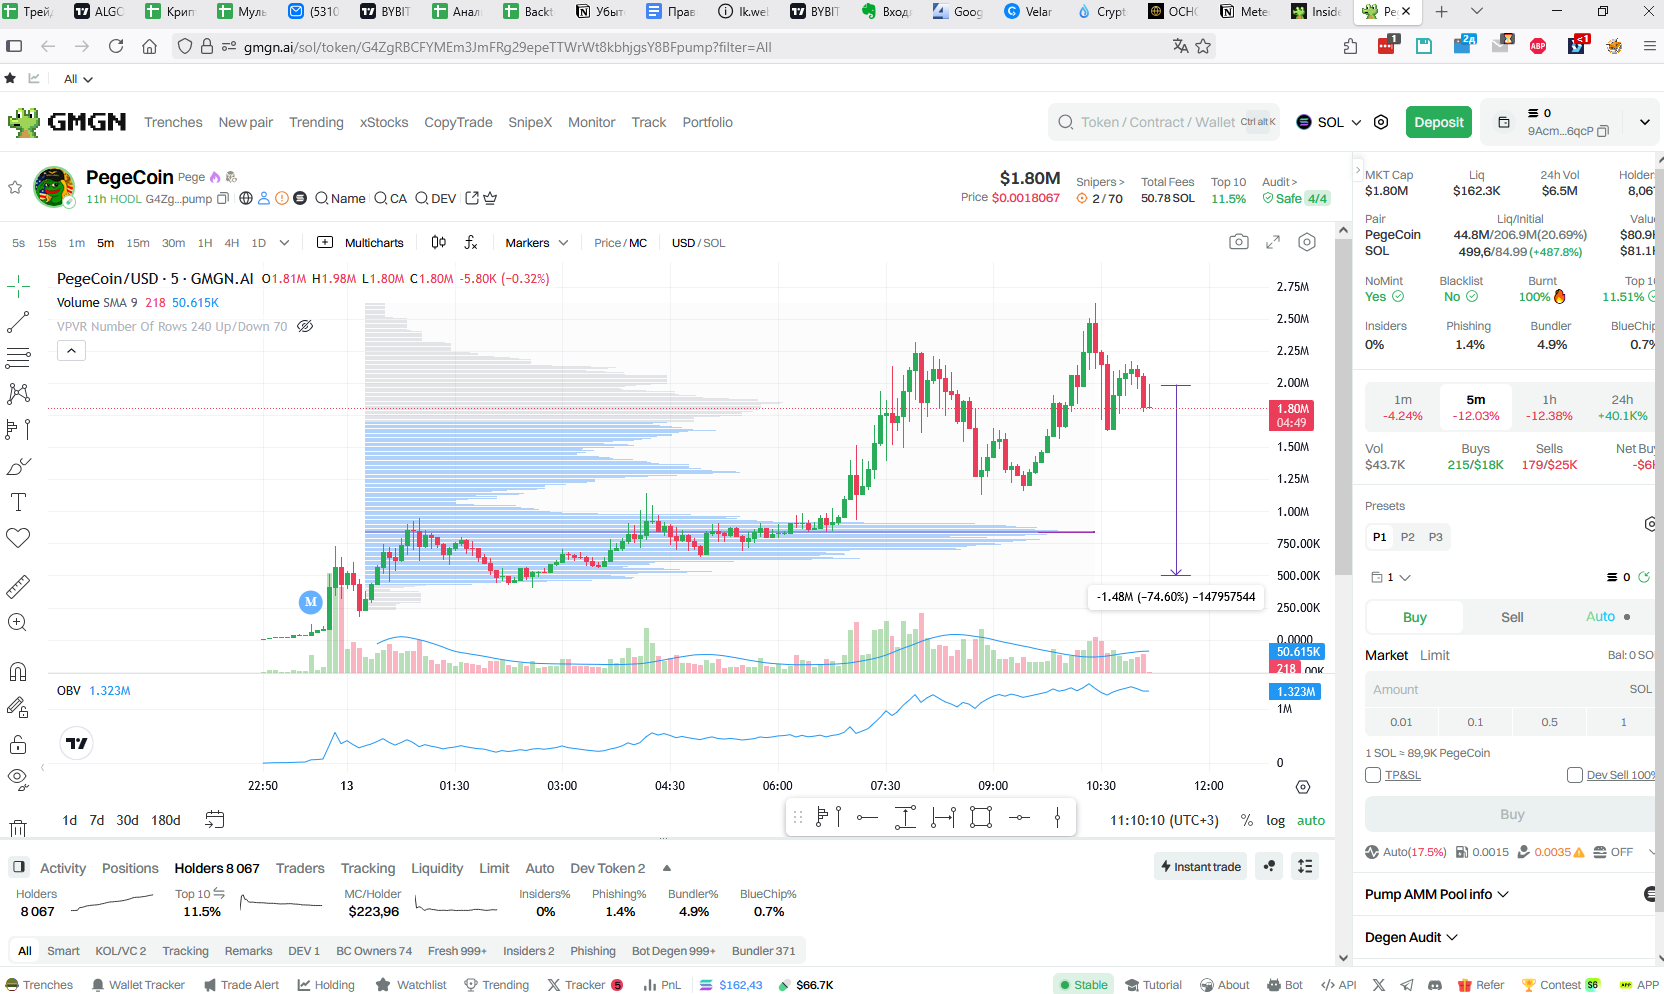Viewport: 1664px width, 994px height.
Task: Toggle VPVR indicator visibility
Action: (305, 326)
